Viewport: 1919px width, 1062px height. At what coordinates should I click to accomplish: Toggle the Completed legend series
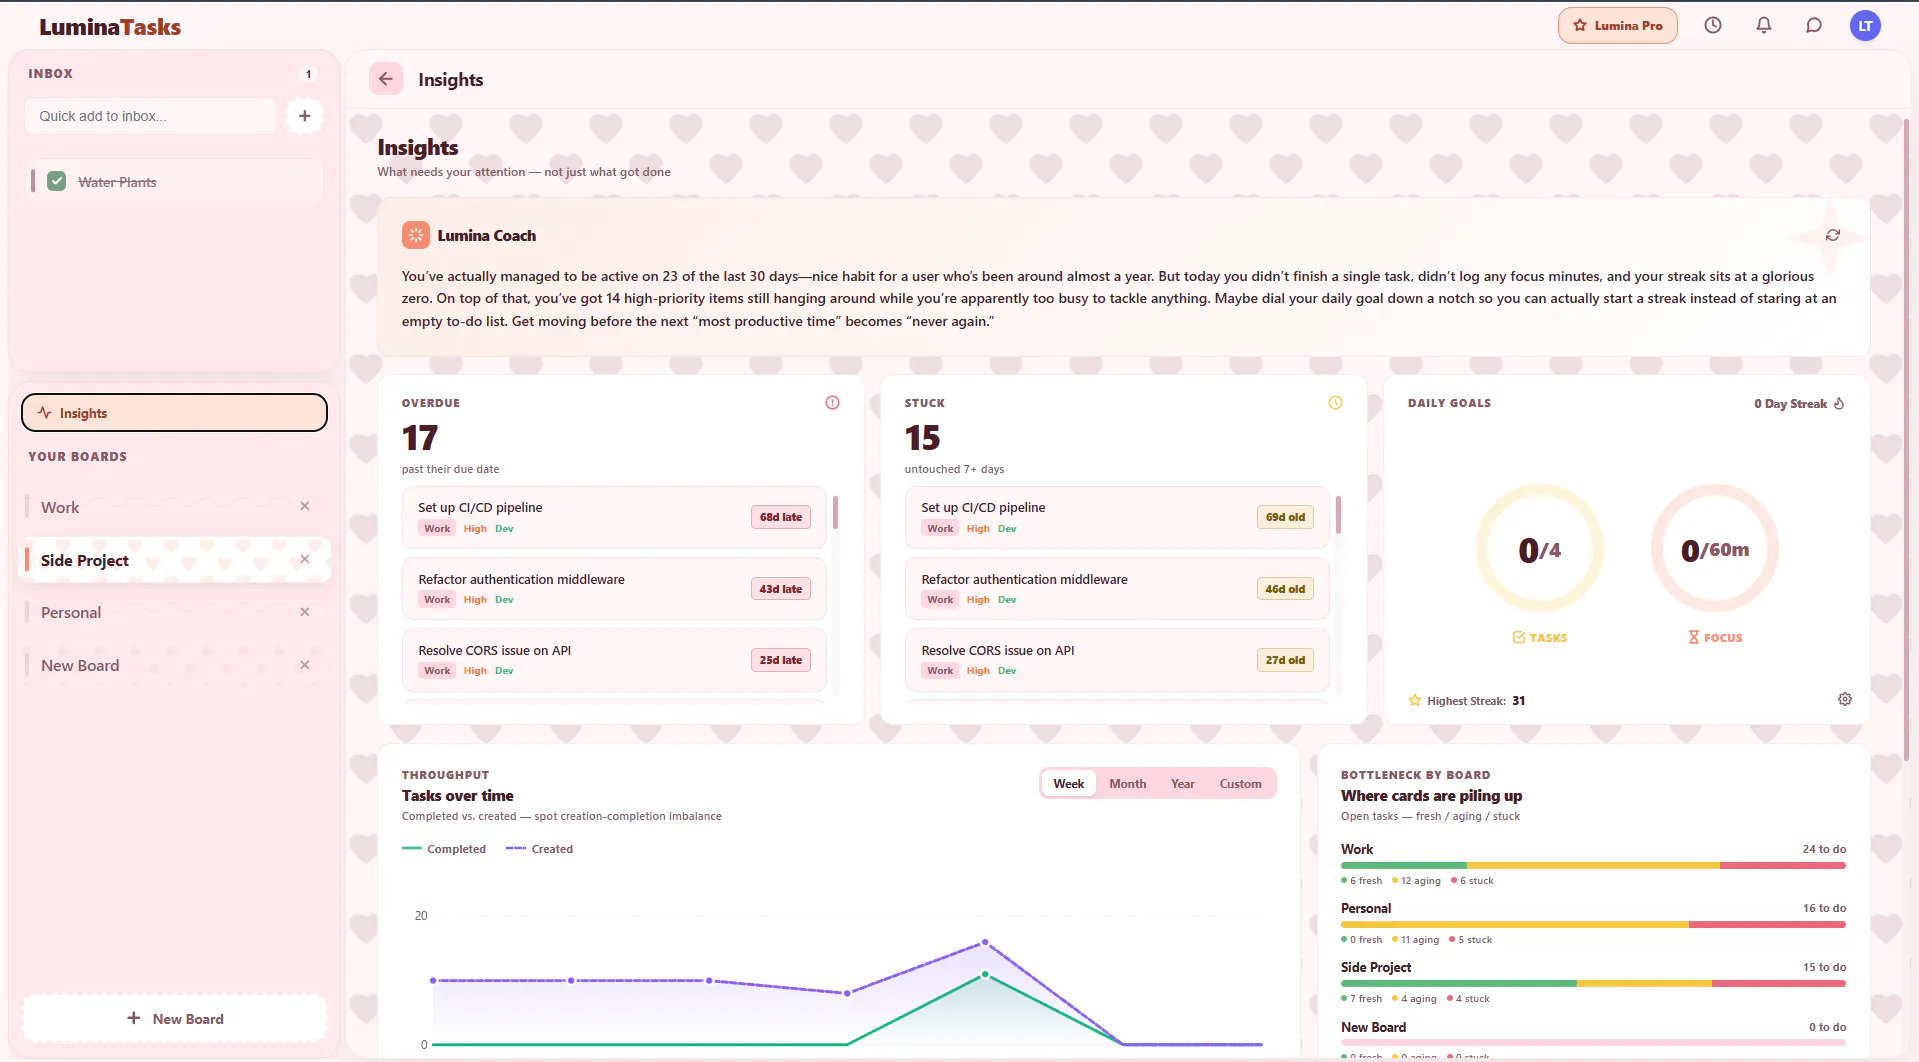pyautogui.click(x=444, y=849)
